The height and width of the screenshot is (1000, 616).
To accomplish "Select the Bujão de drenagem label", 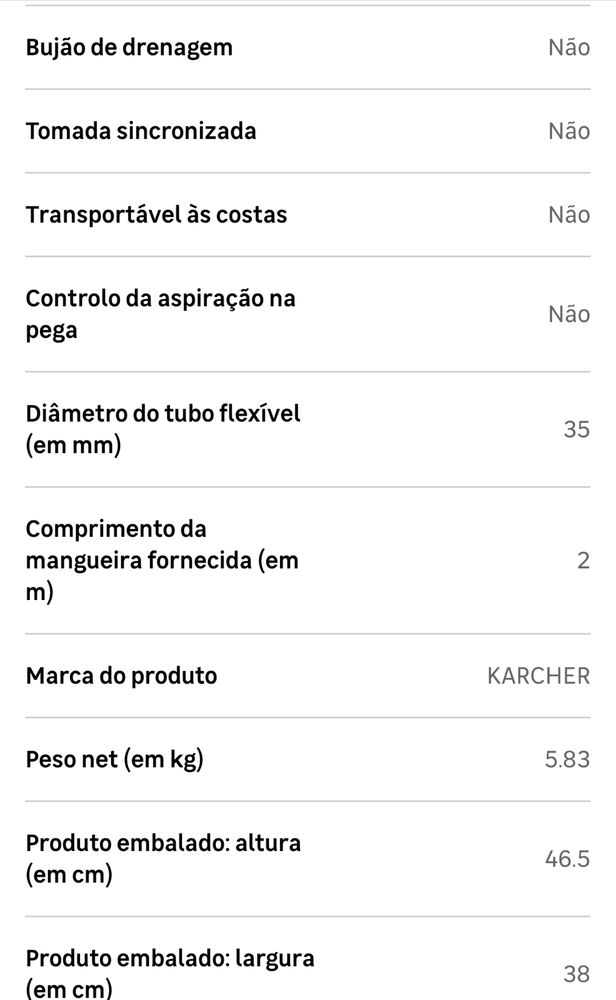I will tap(129, 48).
